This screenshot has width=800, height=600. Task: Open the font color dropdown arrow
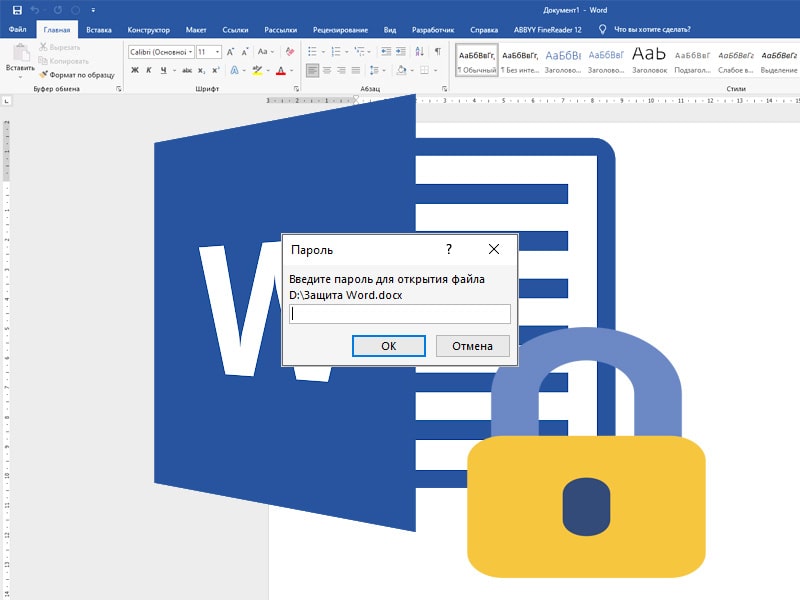pos(291,70)
